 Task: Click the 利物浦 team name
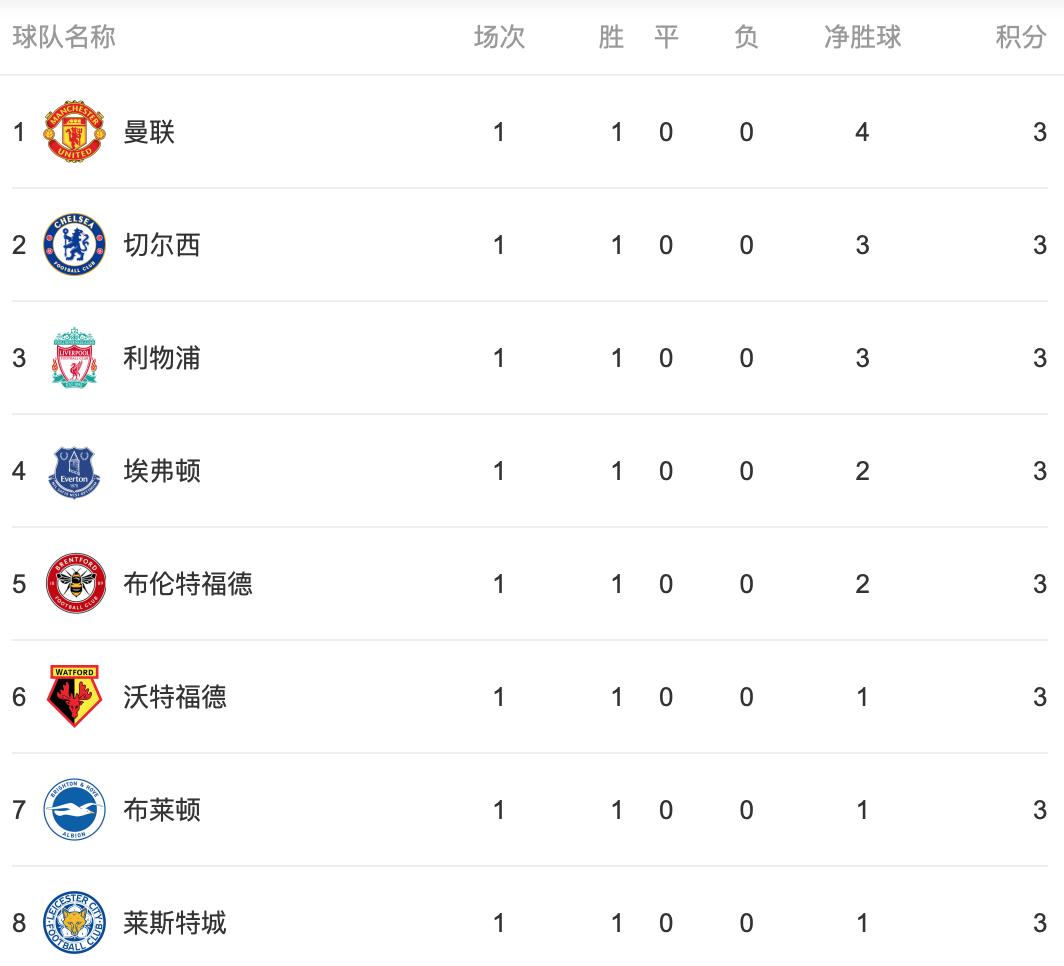(x=162, y=358)
